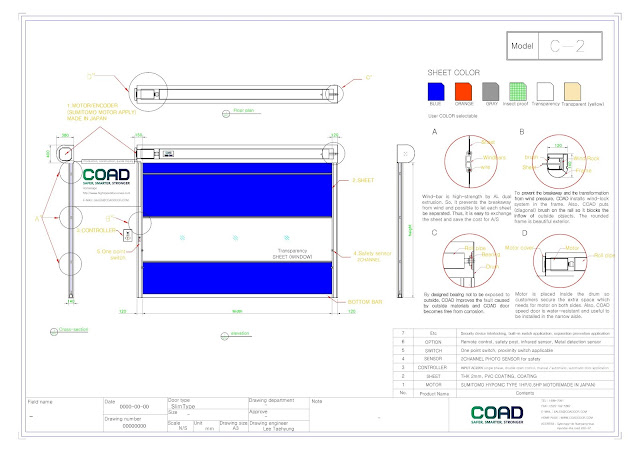
Task: Click the 'User COLOR selectable' note
Action: pyautogui.click(x=452, y=116)
